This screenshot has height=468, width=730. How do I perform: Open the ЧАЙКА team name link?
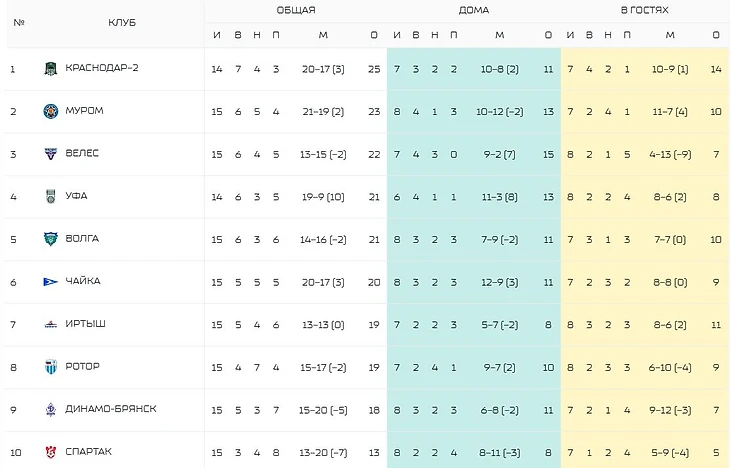[x=83, y=281]
